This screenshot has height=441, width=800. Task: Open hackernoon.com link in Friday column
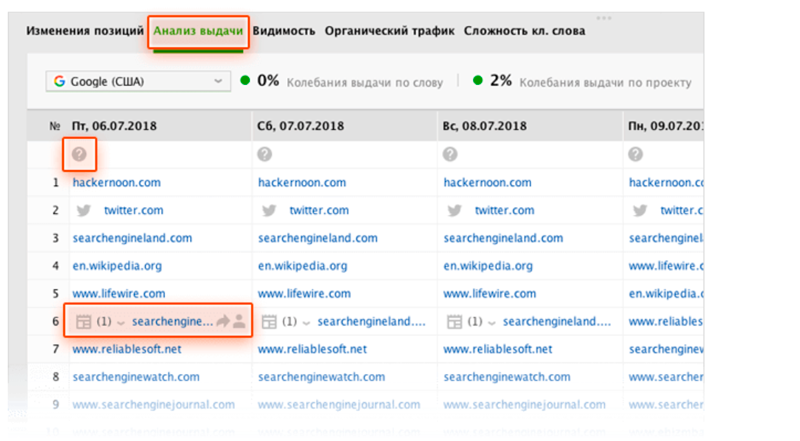click(116, 183)
